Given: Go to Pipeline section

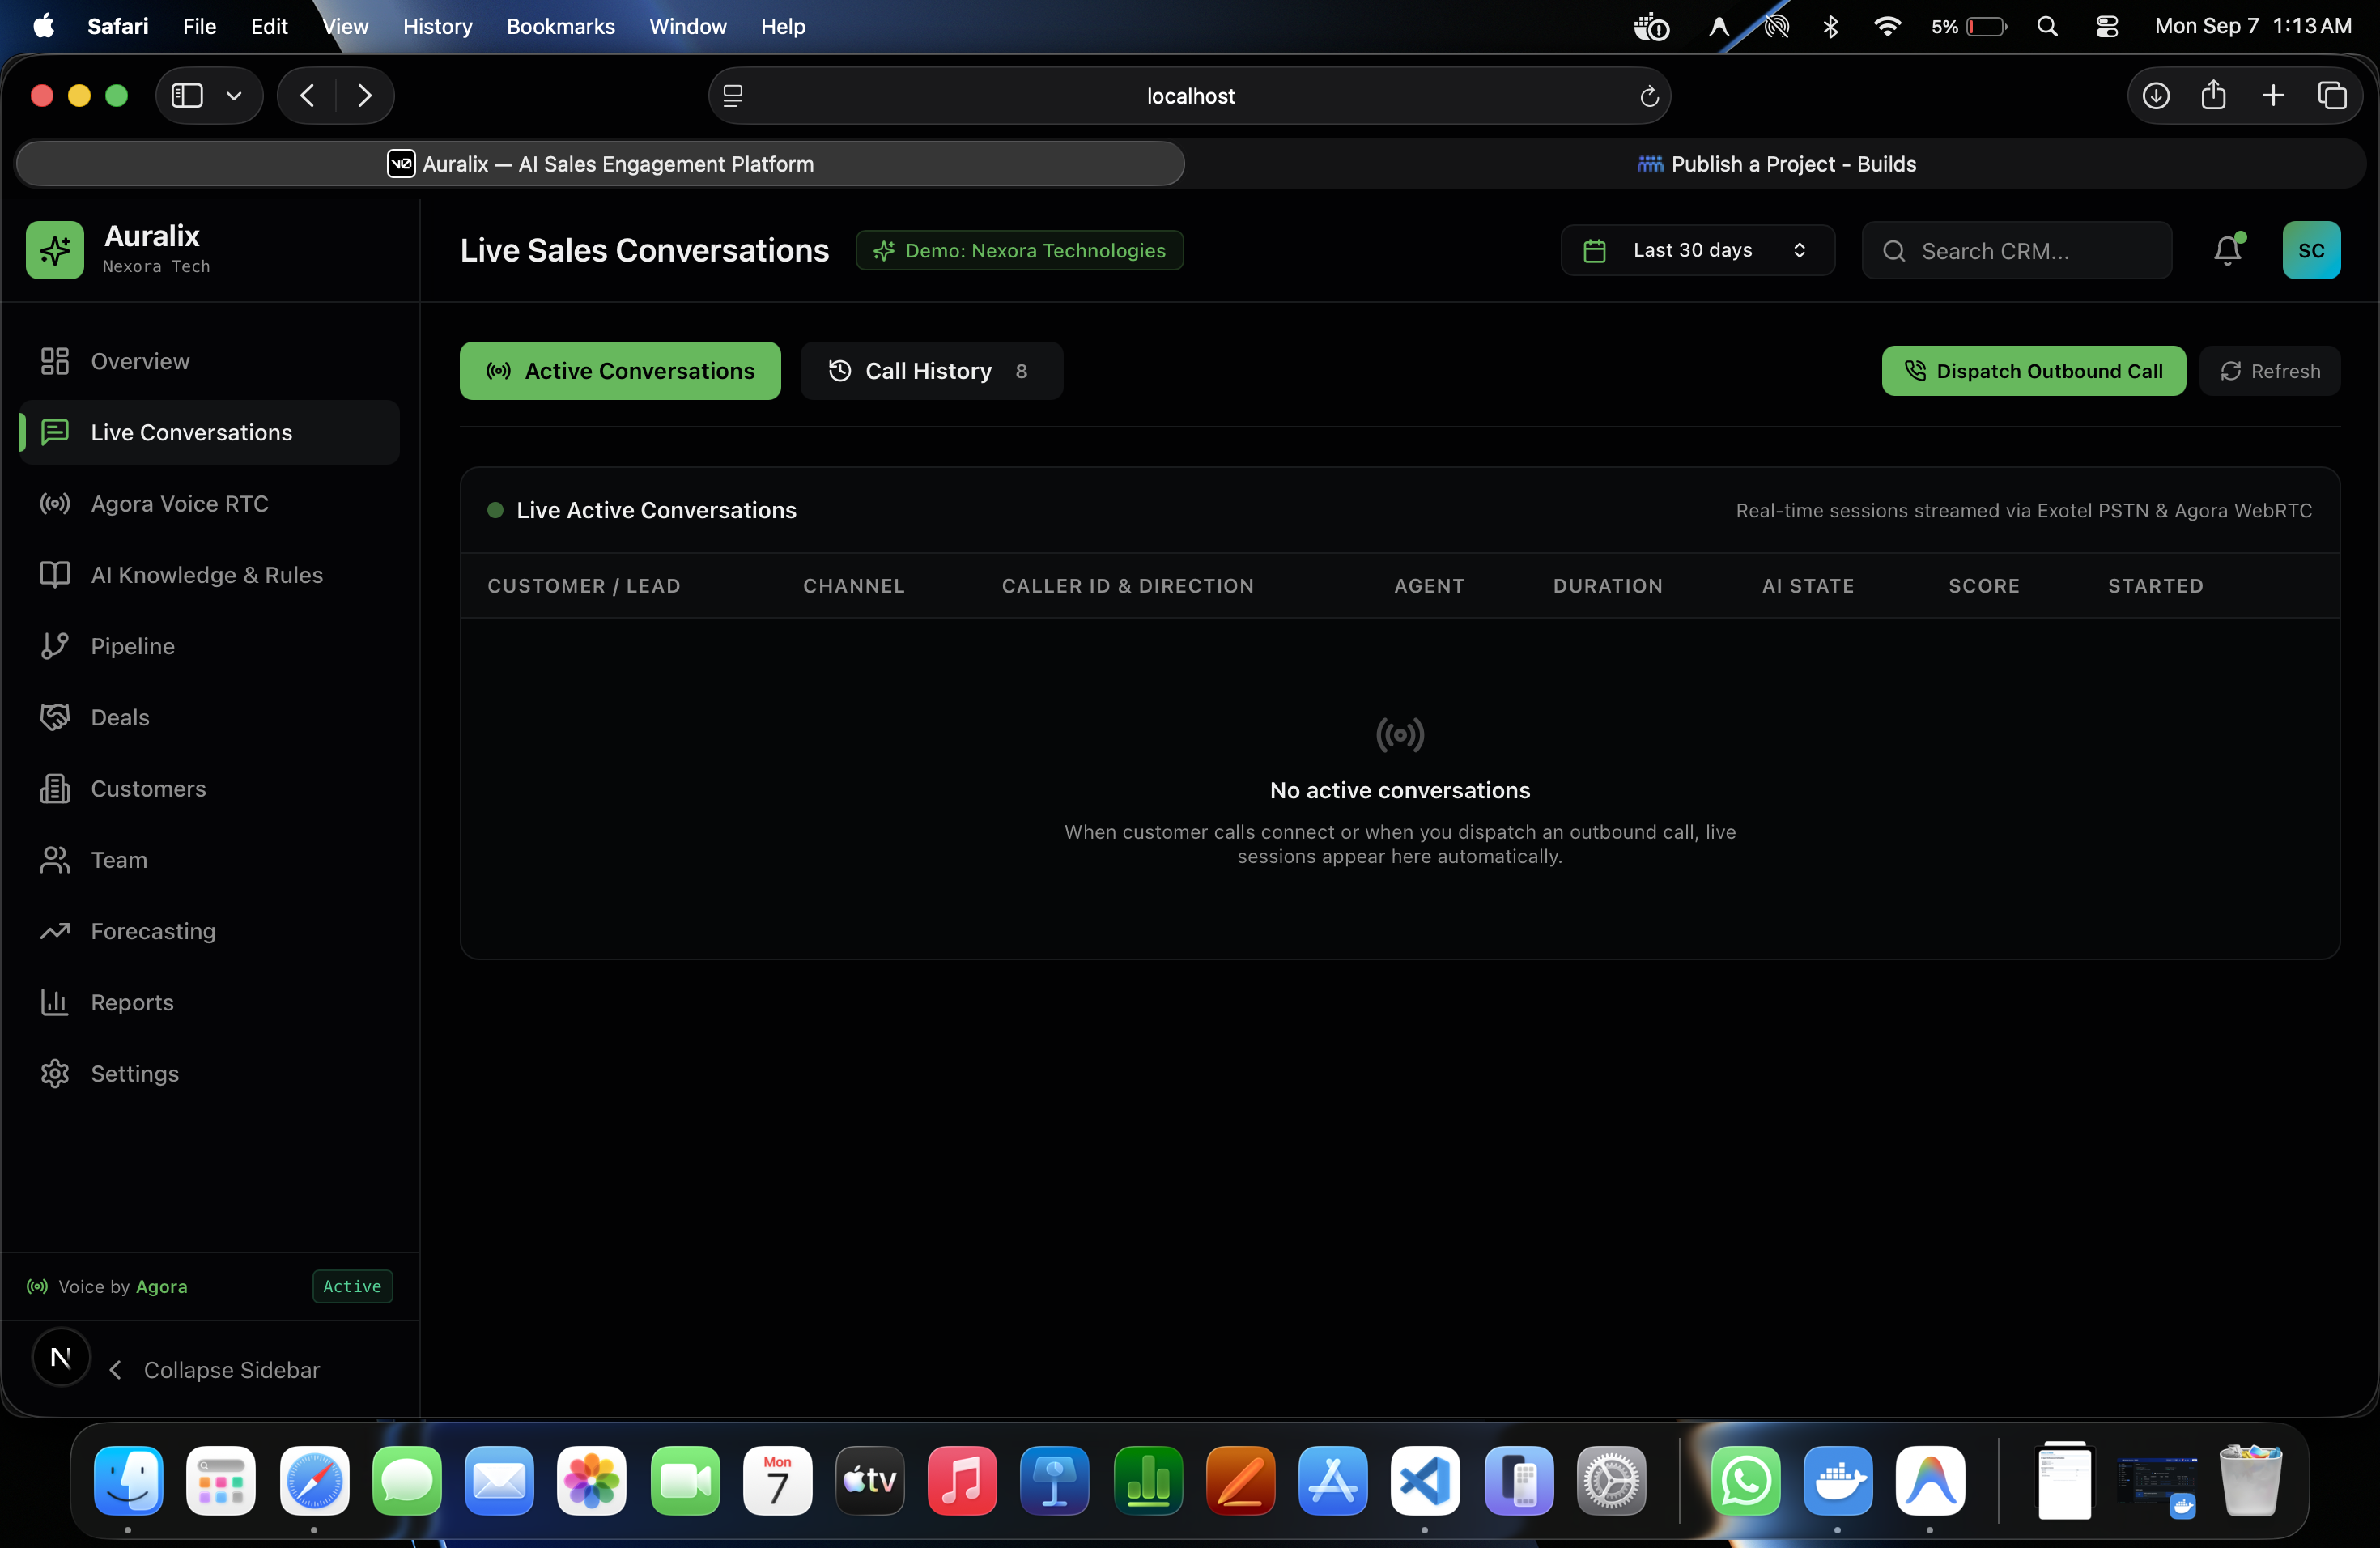Looking at the screenshot, I should pyautogui.click(x=209, y=646).
